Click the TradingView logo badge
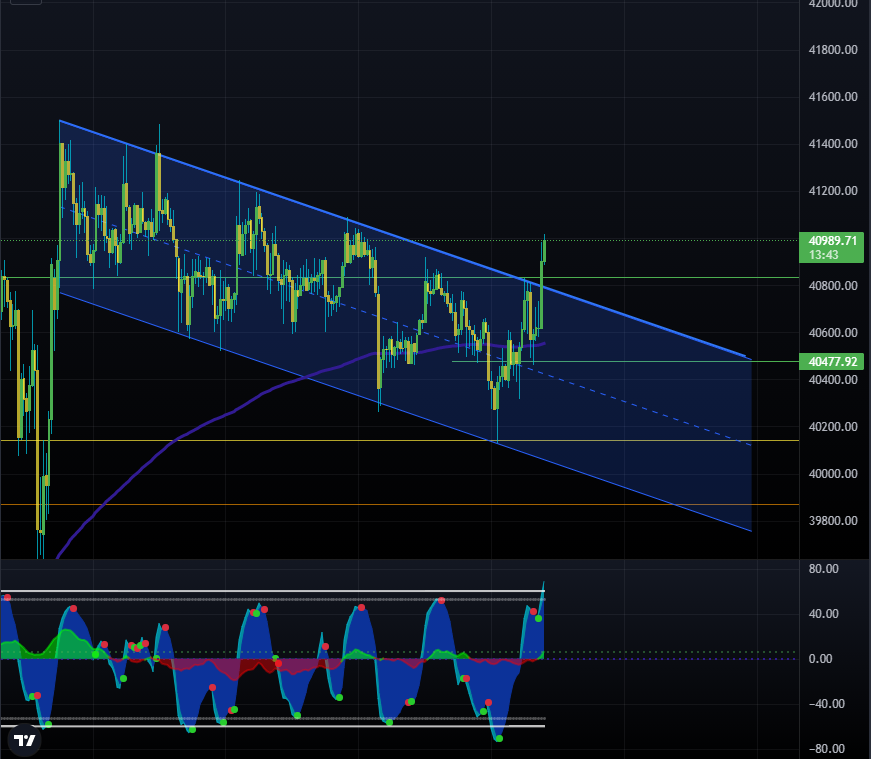This screenshot has height=759, width=871. click(x=24, y=741)
